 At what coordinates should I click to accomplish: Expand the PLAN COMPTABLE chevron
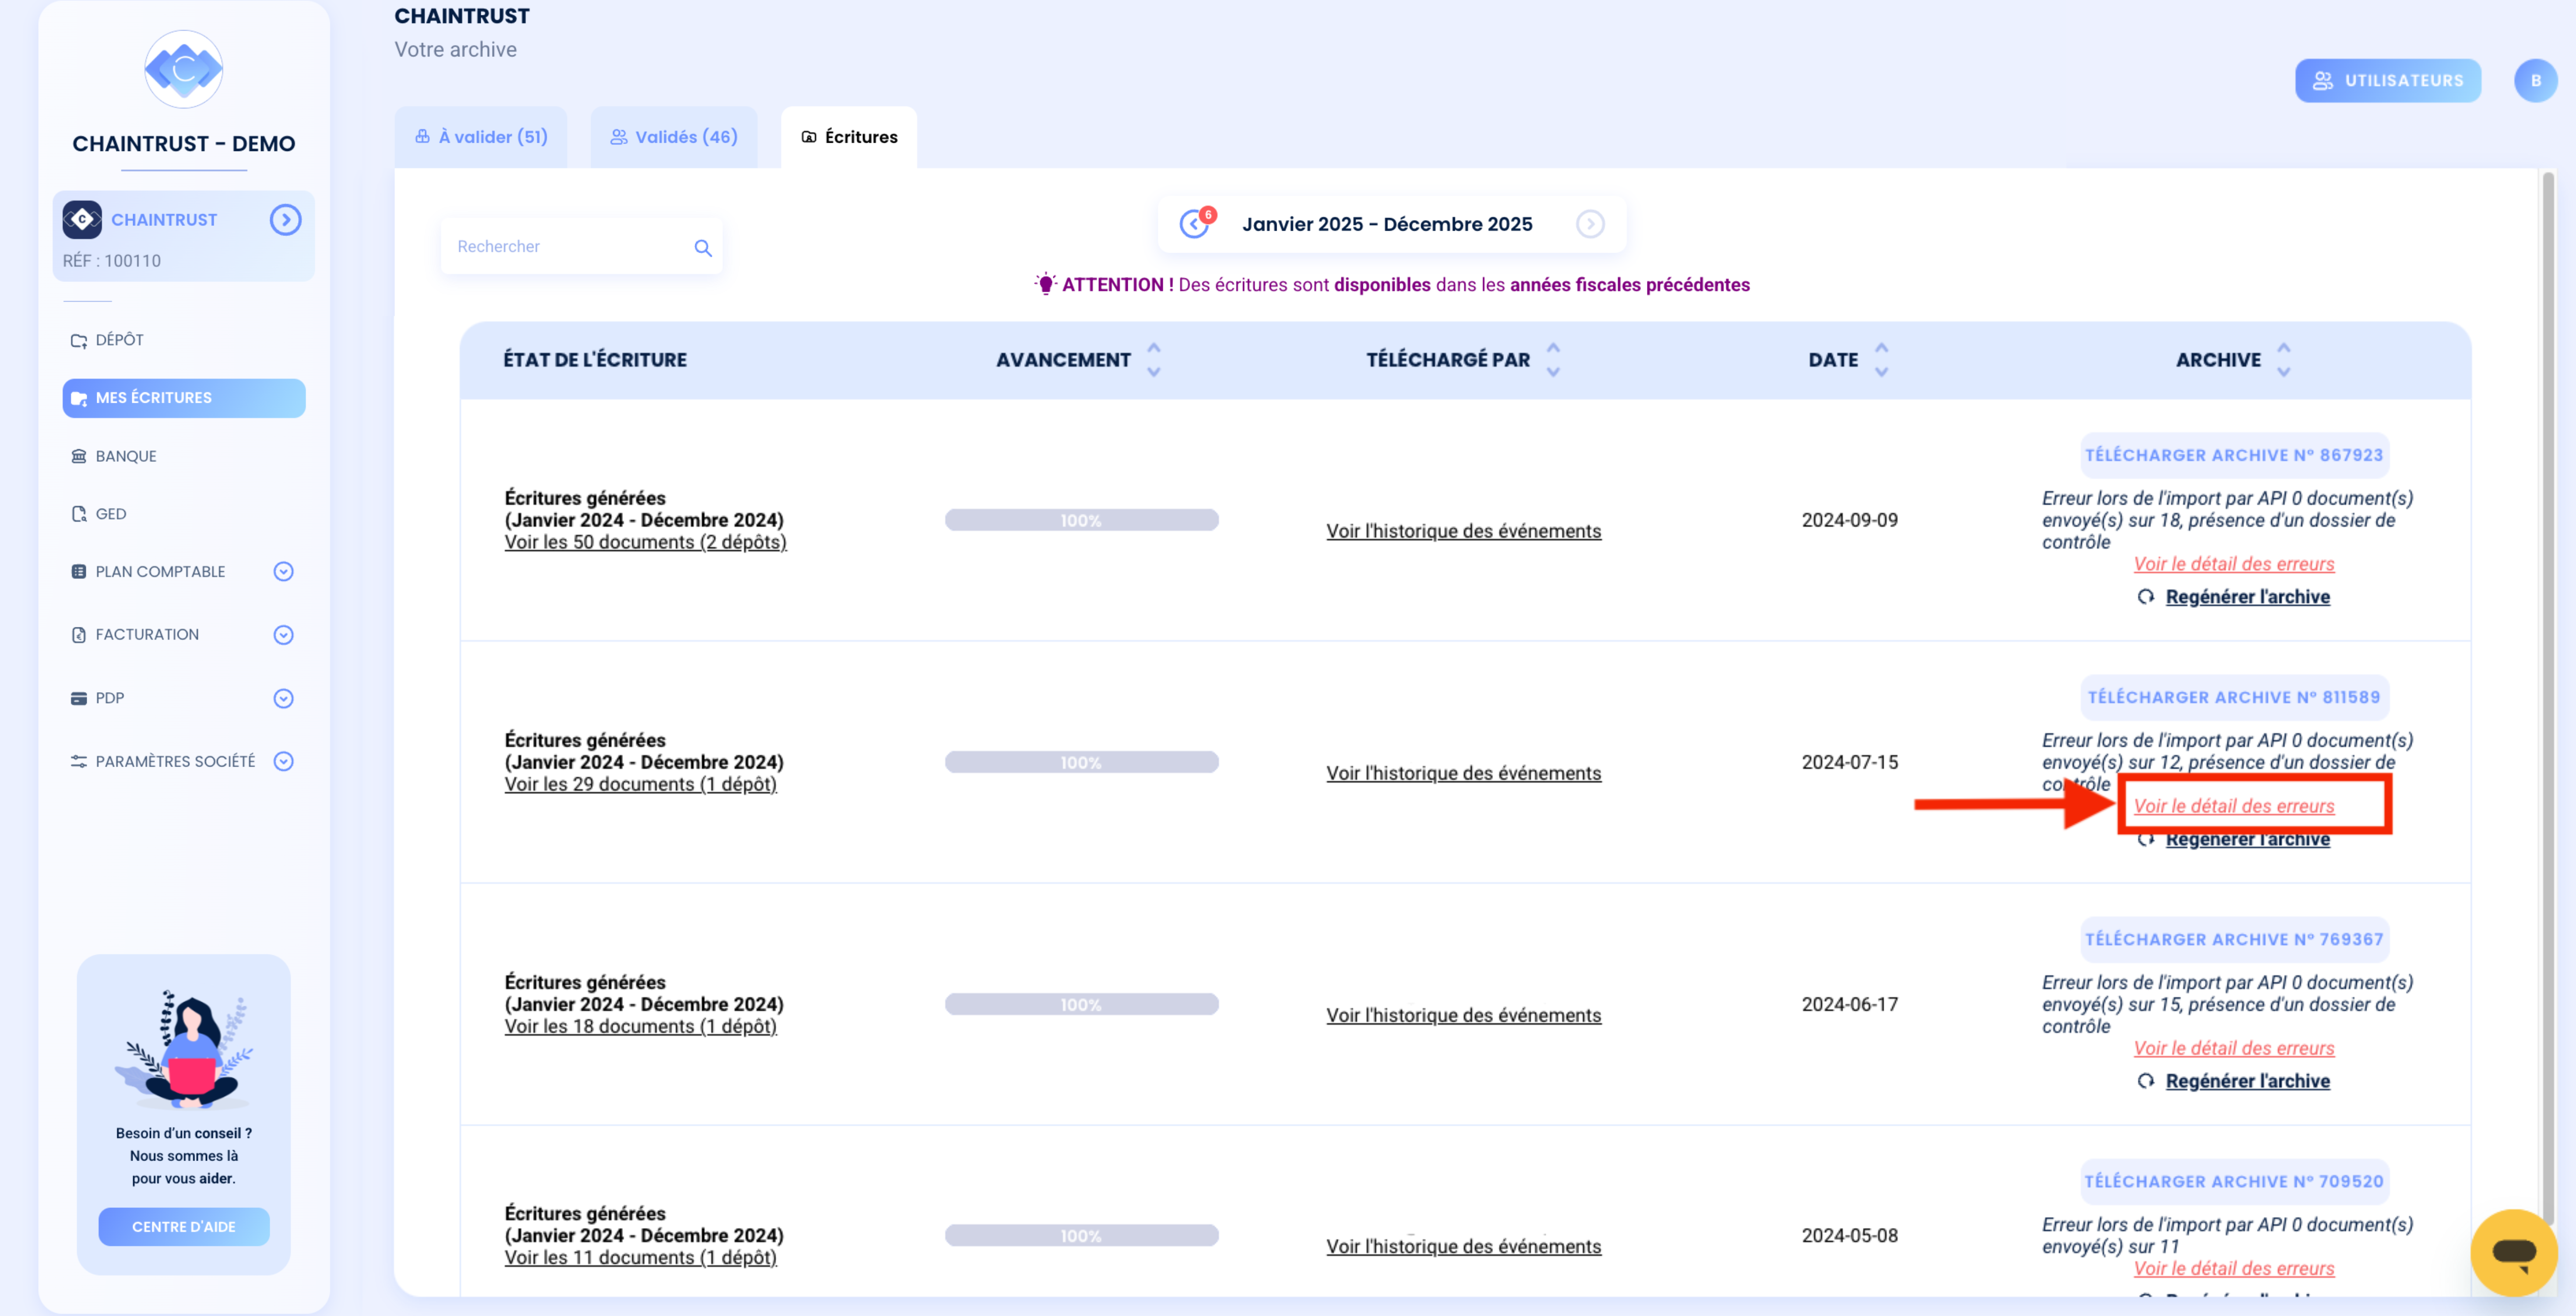[284, 572]
